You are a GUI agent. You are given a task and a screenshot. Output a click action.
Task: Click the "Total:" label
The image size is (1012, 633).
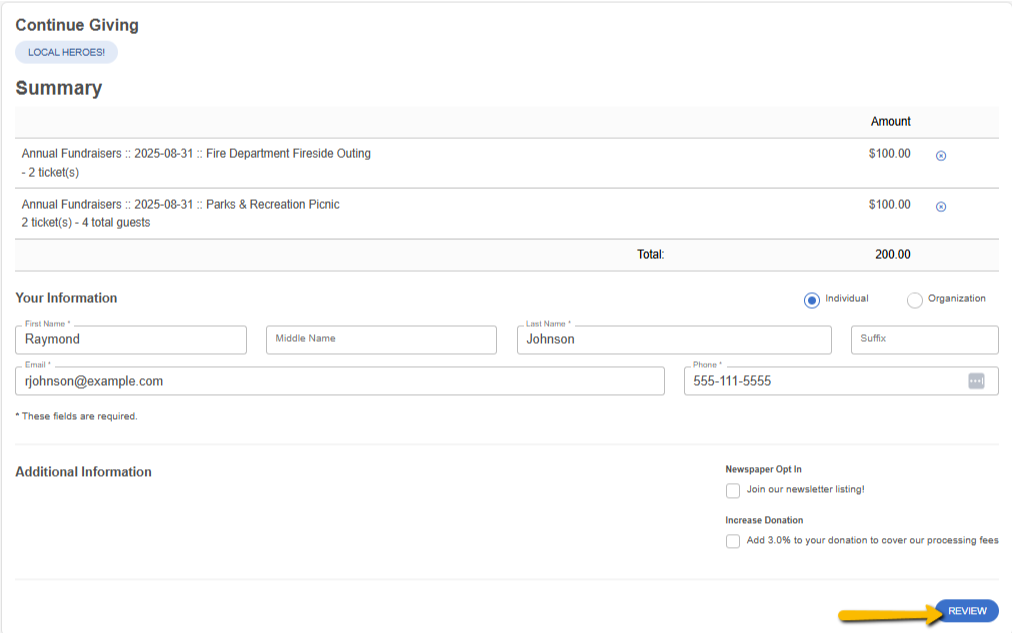(x=651, y=254)
